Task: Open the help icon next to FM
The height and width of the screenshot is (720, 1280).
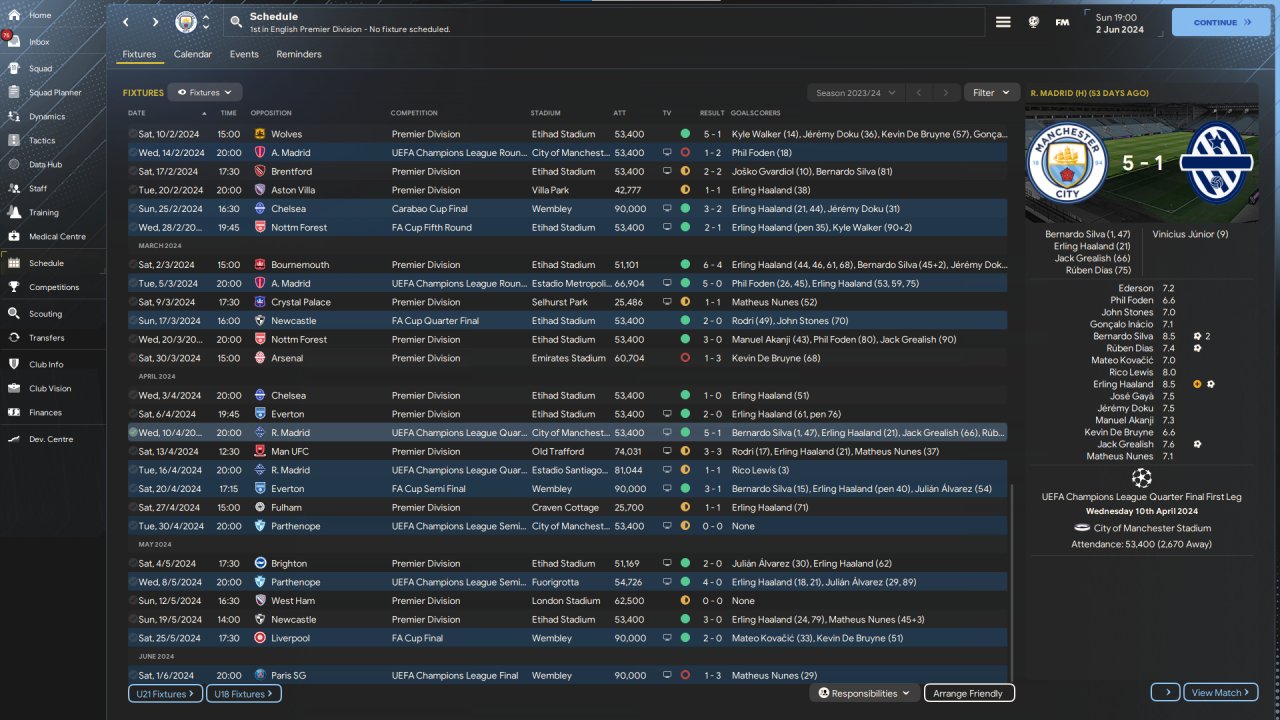Action: click(x=1033, y=22)
